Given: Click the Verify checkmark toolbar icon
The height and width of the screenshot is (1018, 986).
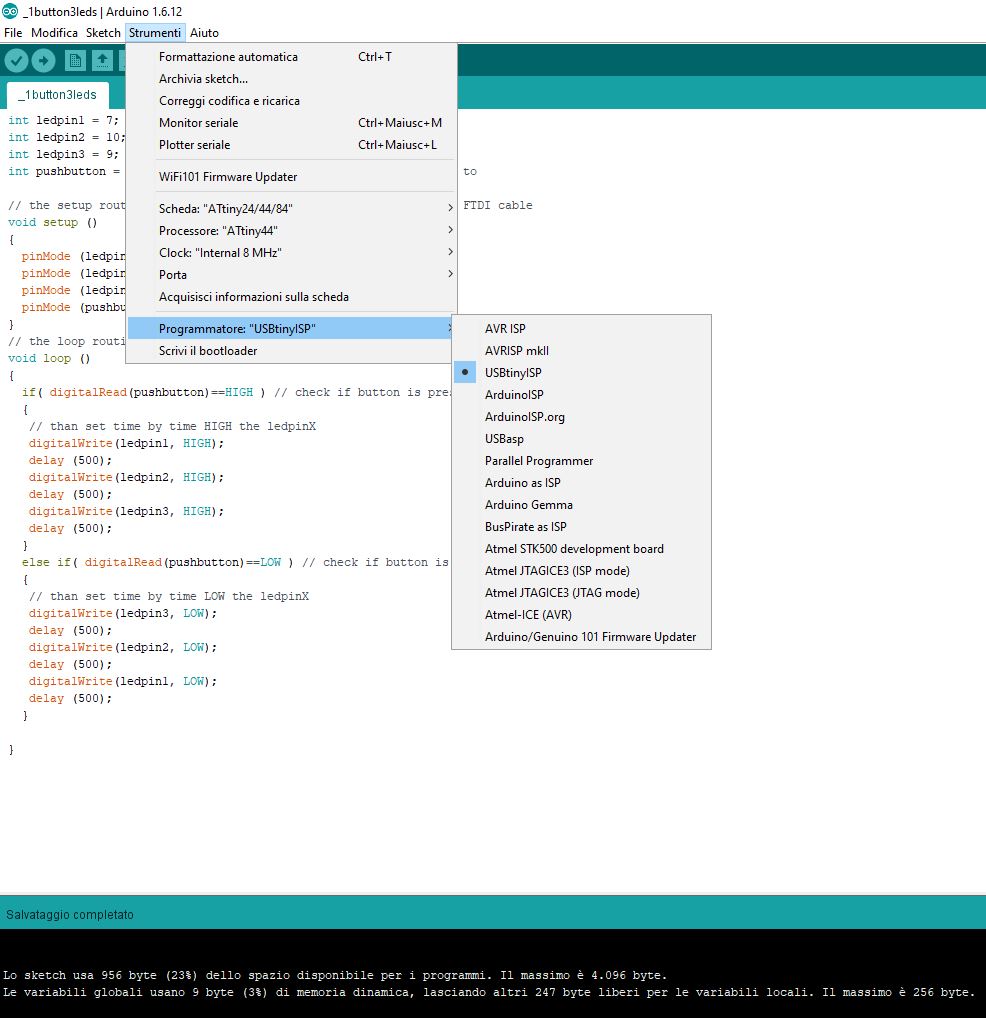Looking at the screenshot, I should (16, 61).
